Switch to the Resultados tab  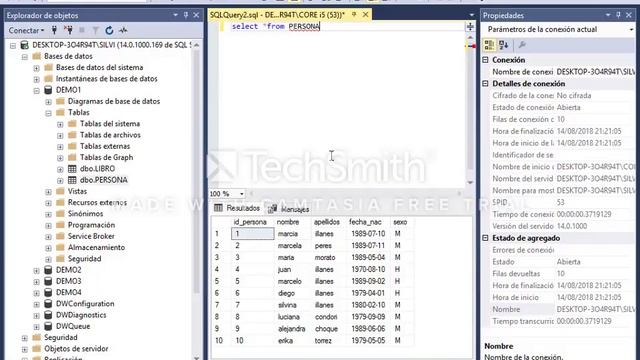[x=237, y=208]
